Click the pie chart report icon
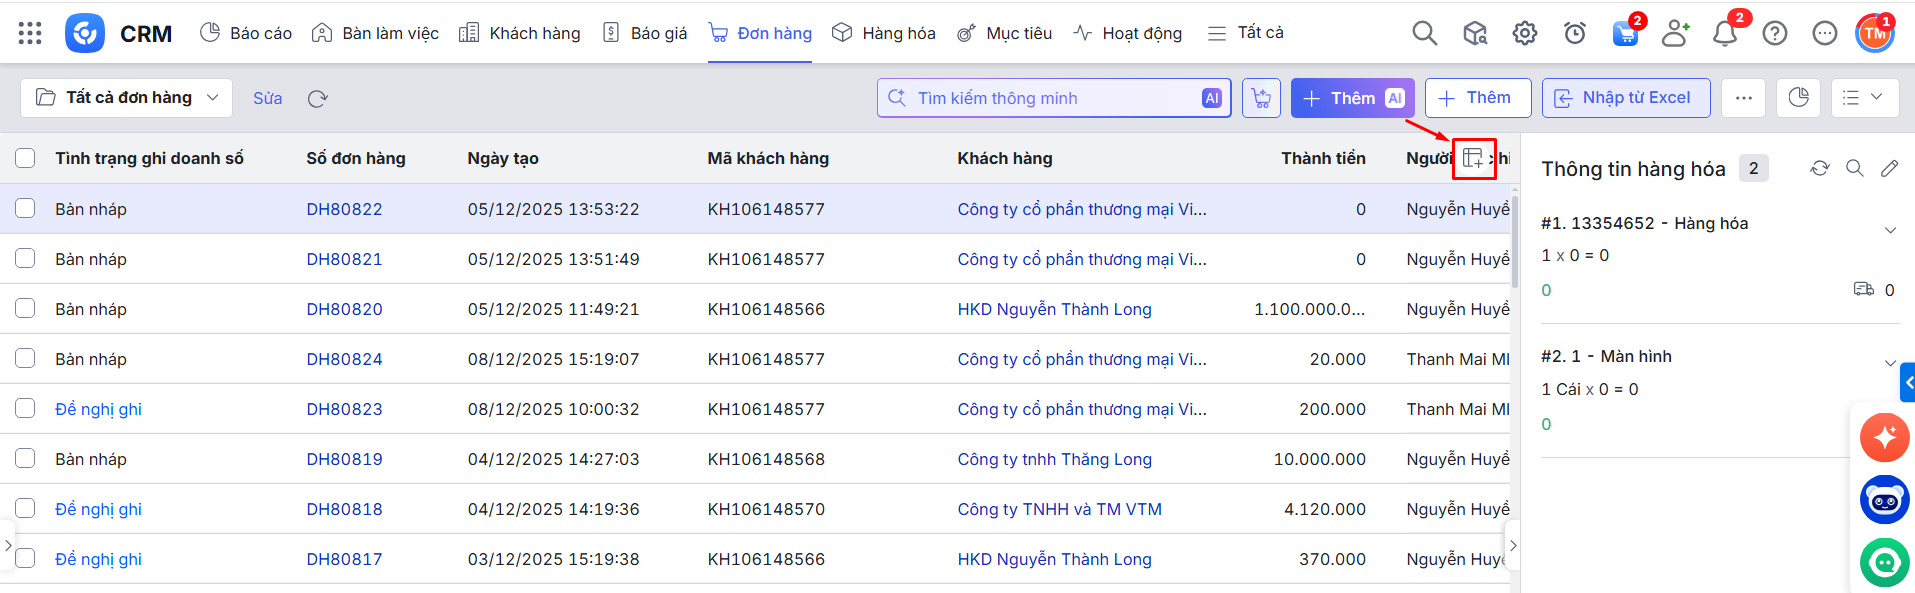This screenshot has height=593, width=1915. [x=1798, y=98]
